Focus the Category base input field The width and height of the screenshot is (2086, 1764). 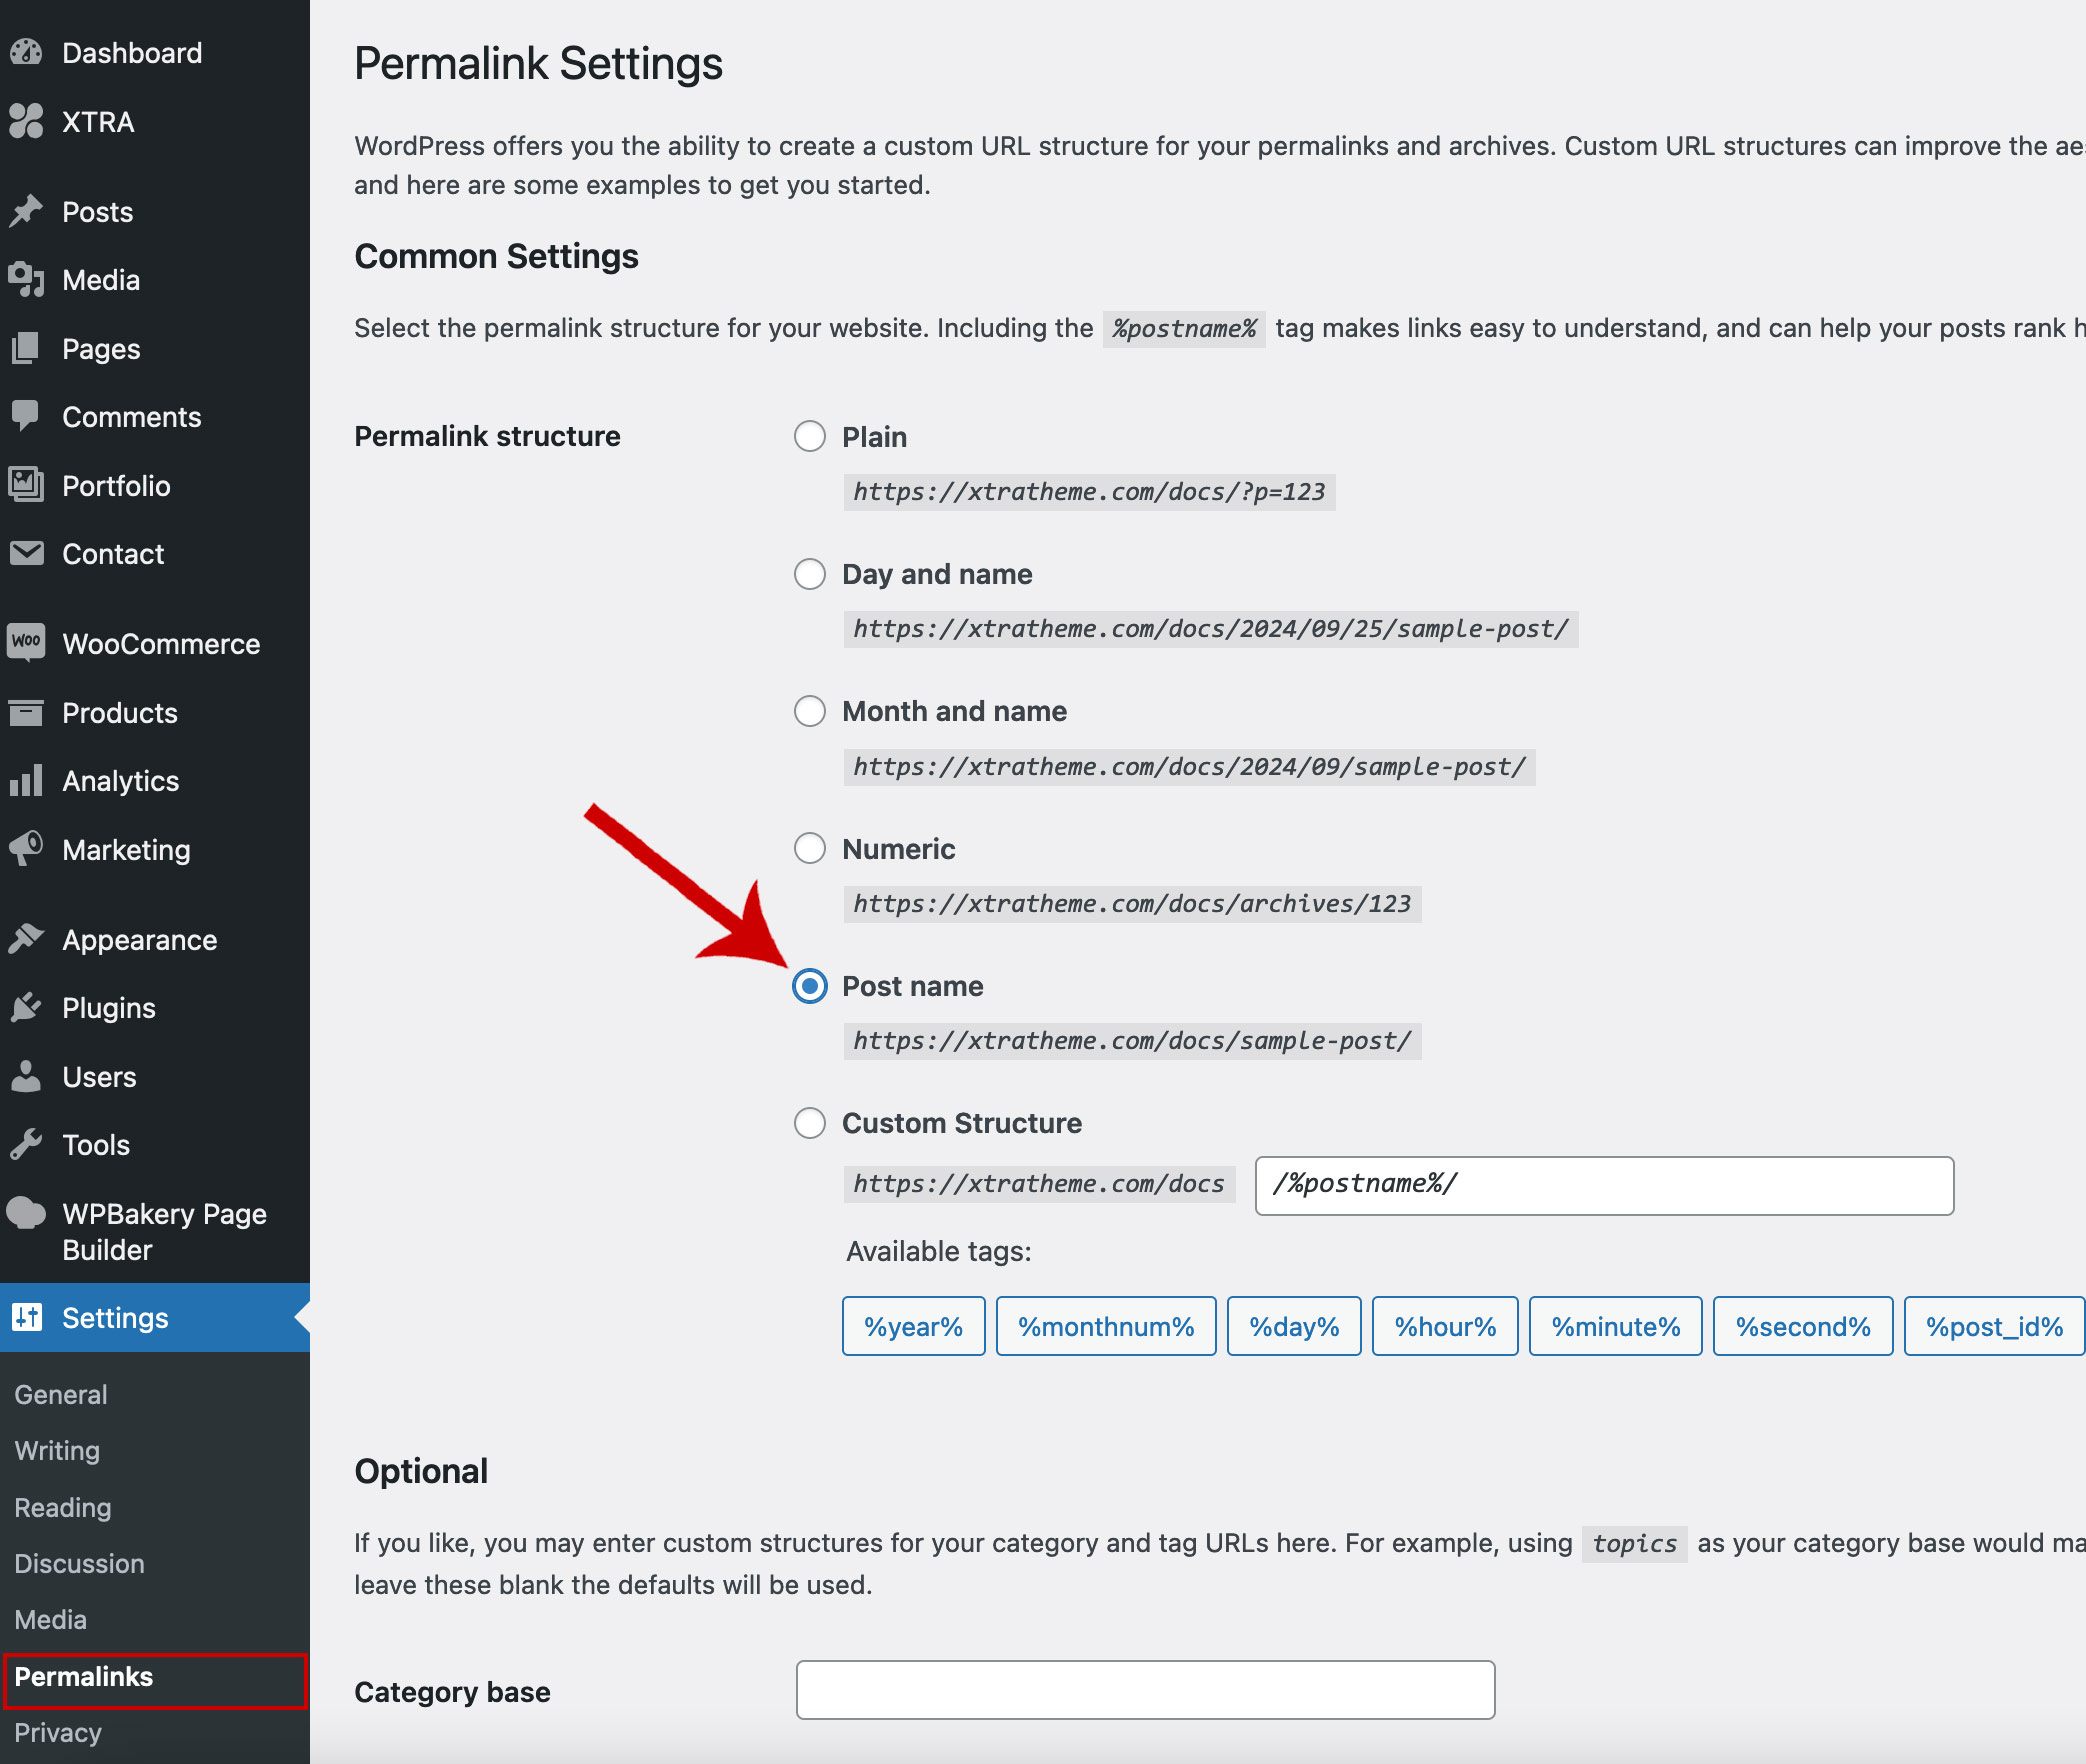pos(1145,1690)
